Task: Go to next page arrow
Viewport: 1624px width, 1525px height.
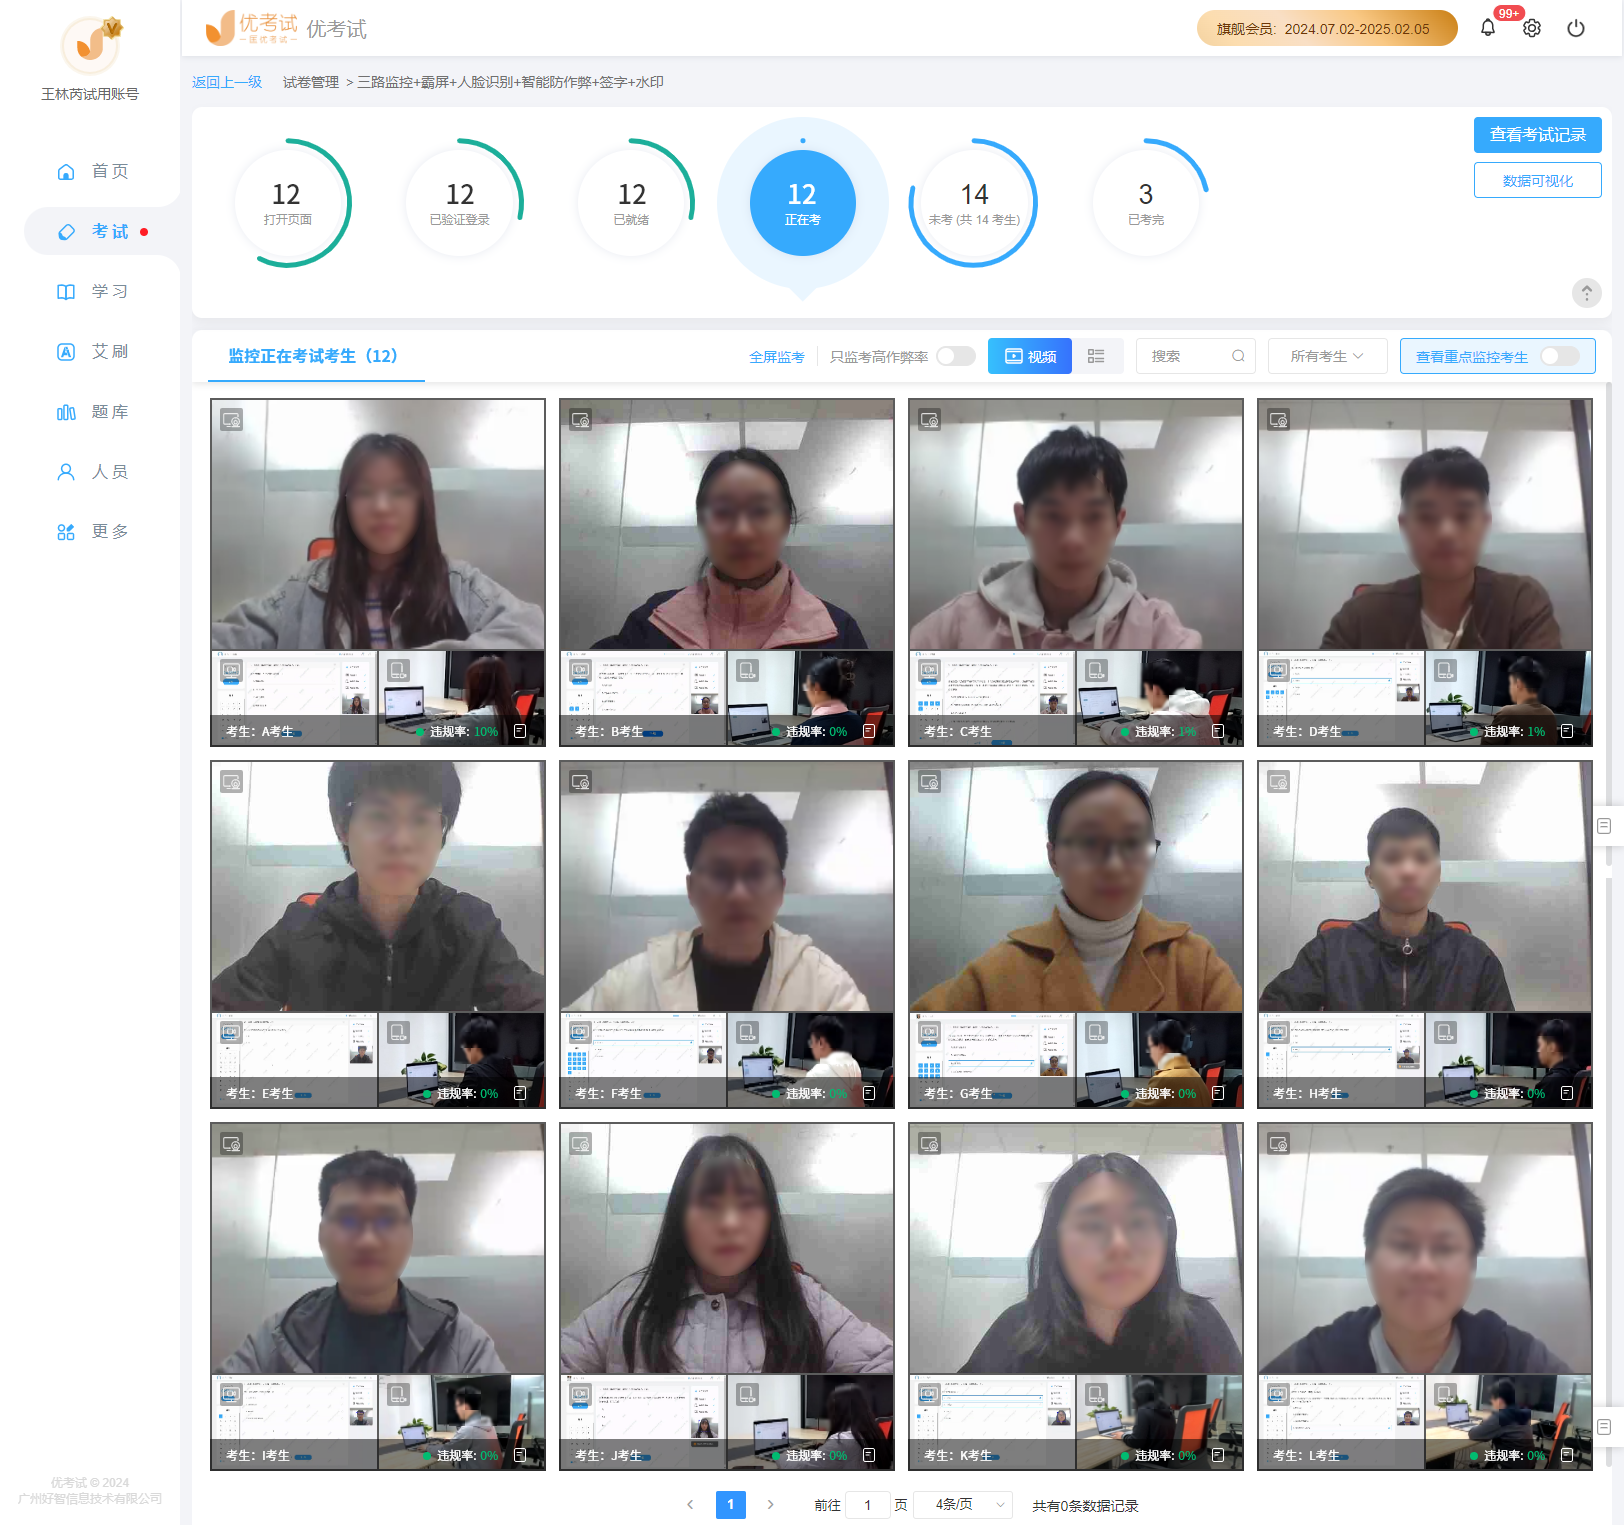Action: click(x=770, y=1504)
